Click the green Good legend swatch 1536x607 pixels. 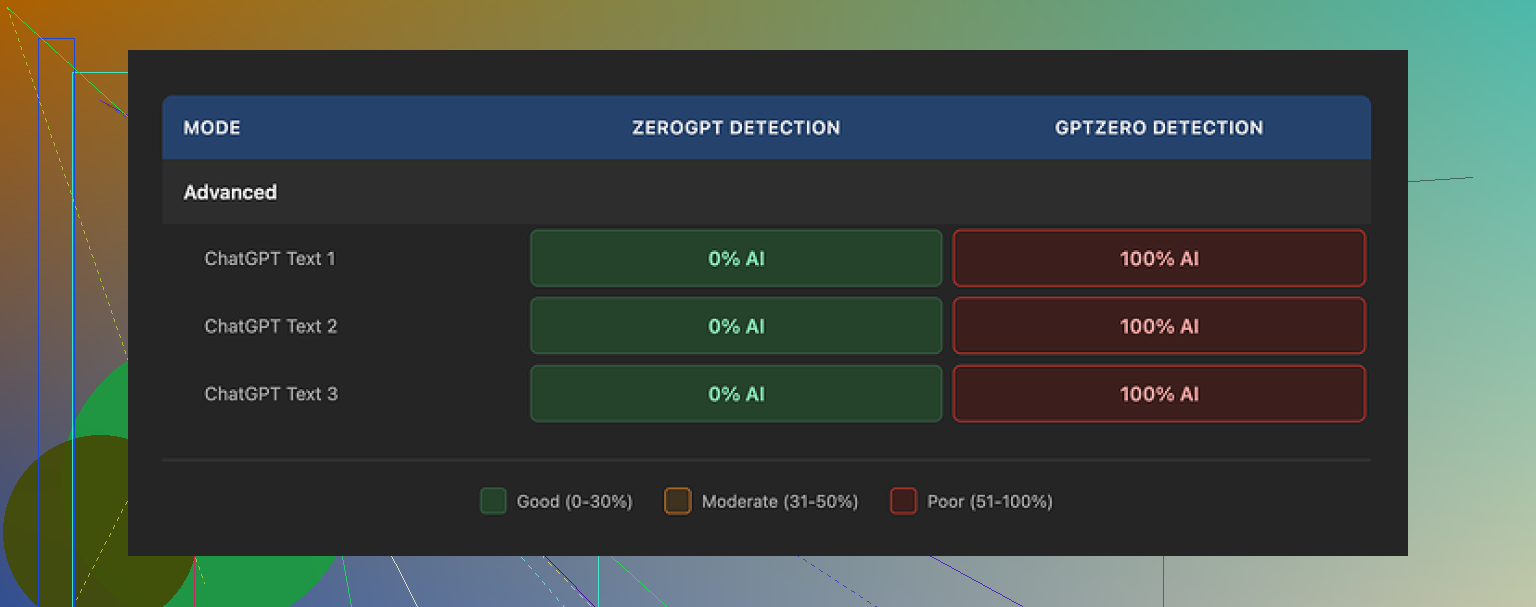pyautogui.click(x=493, y=501)
